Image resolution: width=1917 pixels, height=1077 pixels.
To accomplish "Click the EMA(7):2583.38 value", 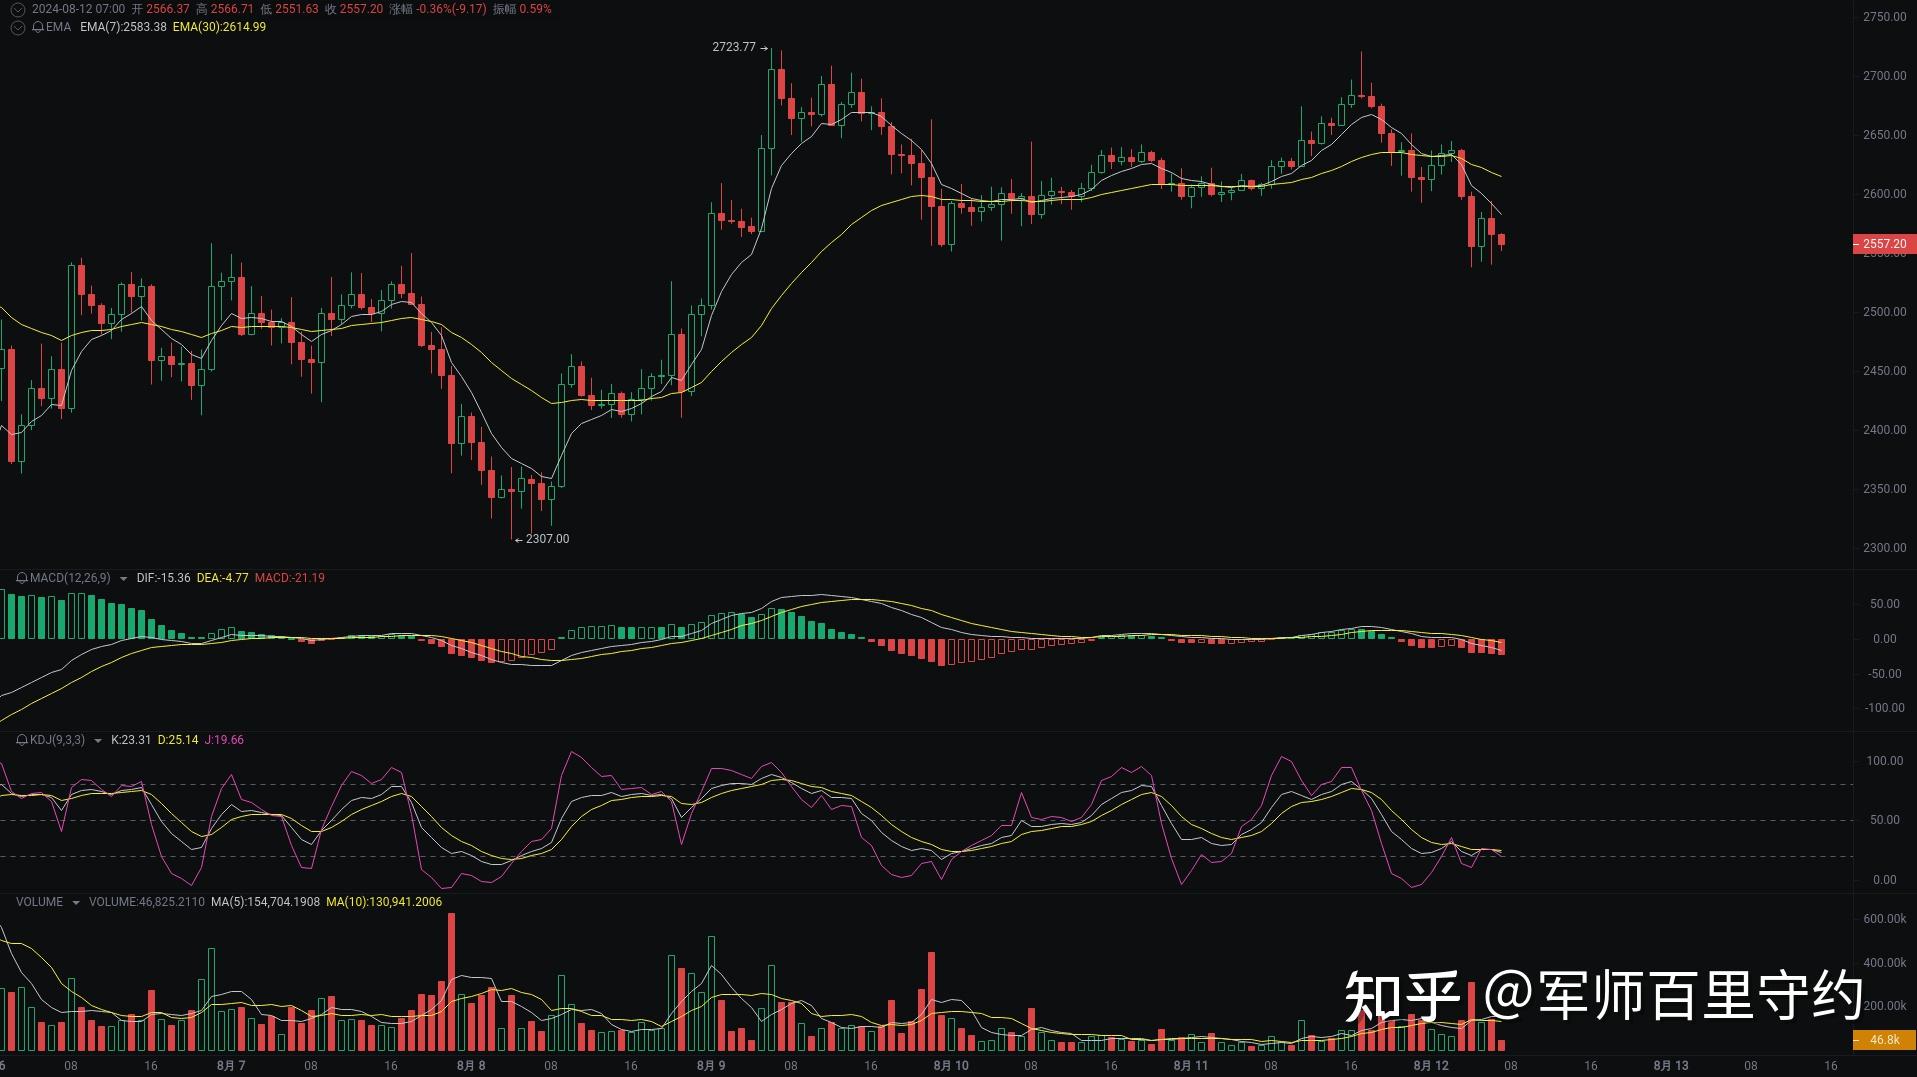I will coord(123,27).
